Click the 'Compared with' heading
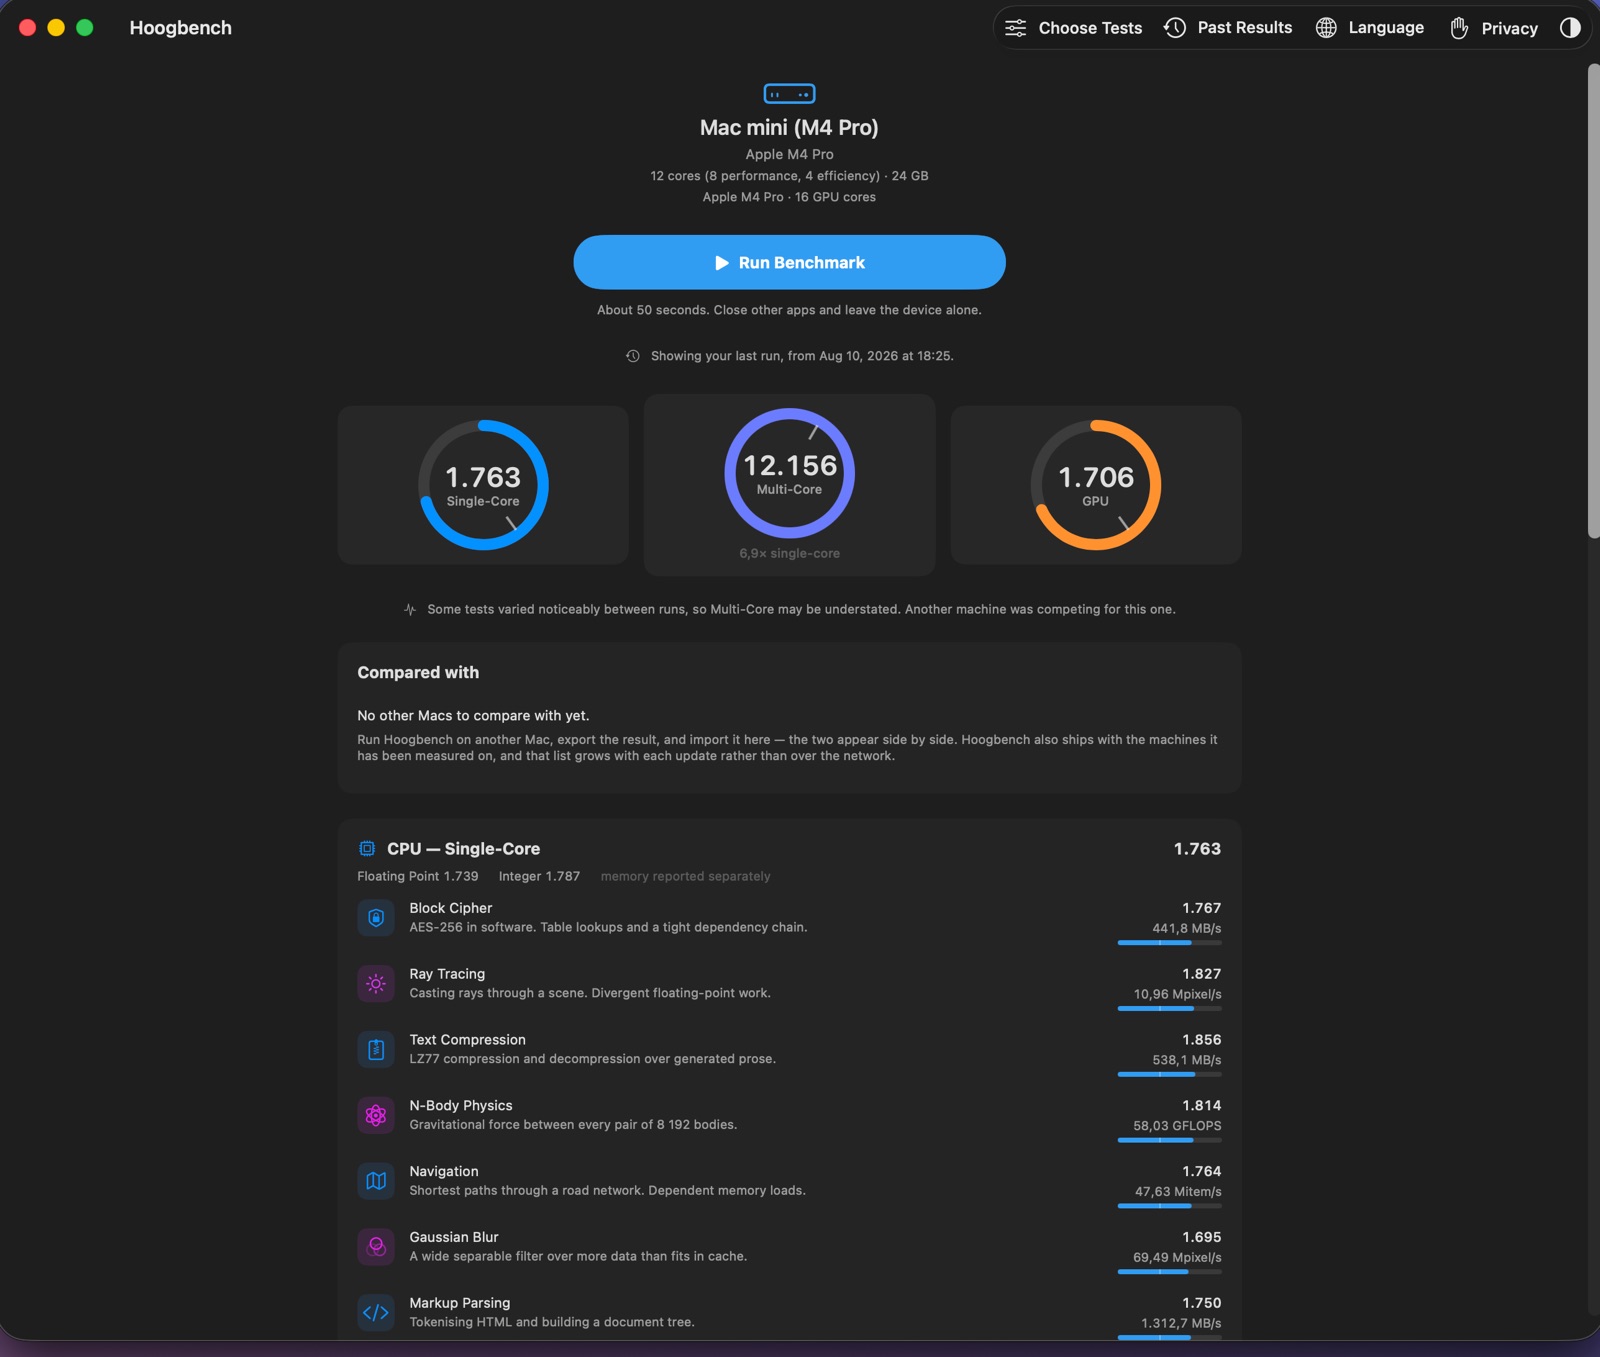 tap(418, 673)
